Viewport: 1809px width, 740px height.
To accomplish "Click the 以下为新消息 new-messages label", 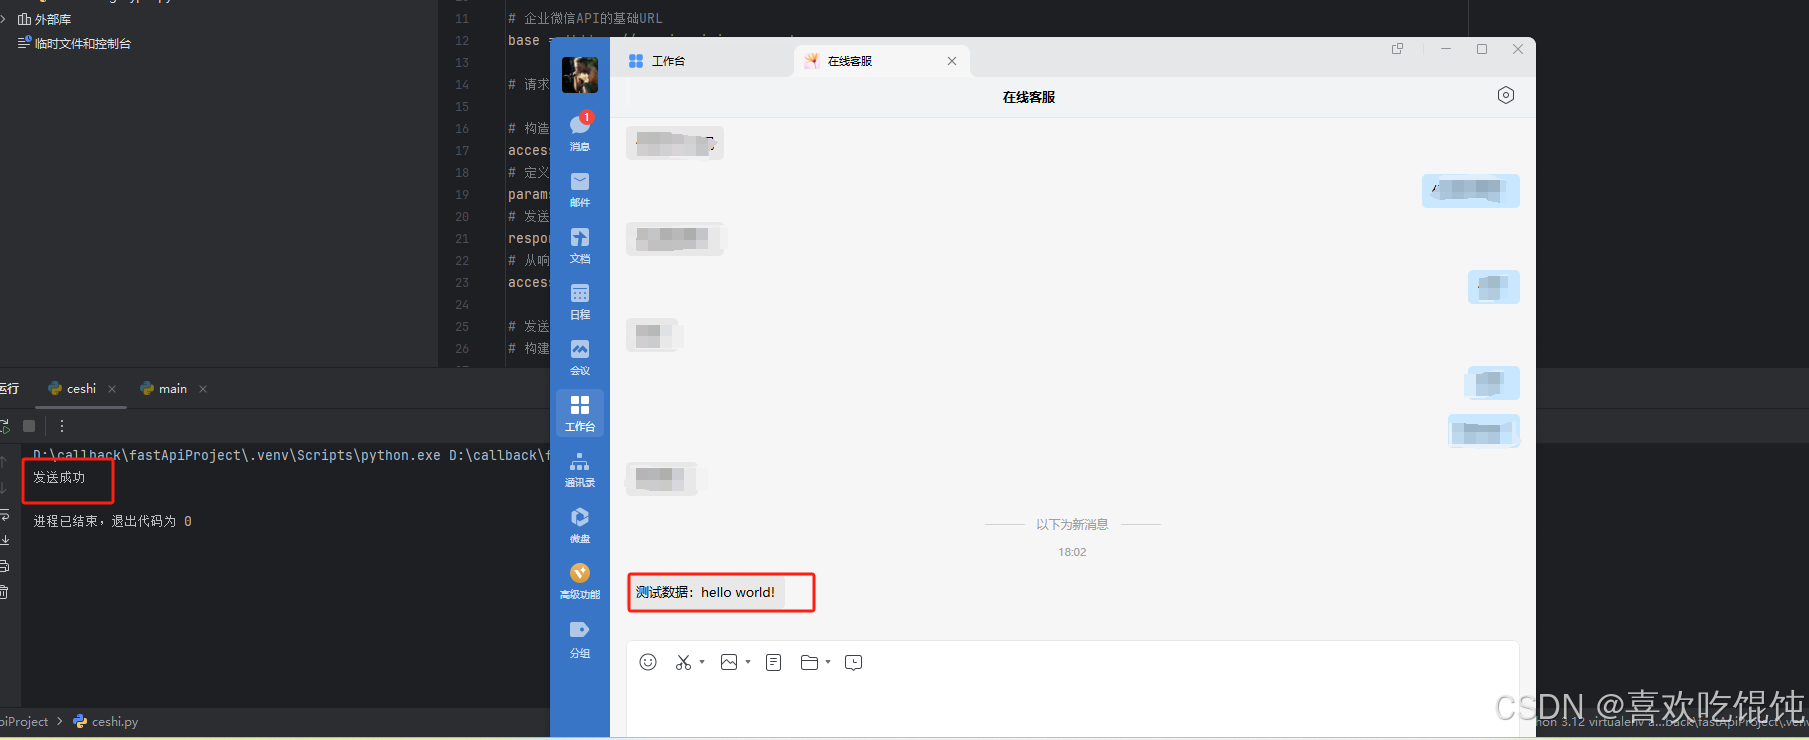I will 1072,524.
